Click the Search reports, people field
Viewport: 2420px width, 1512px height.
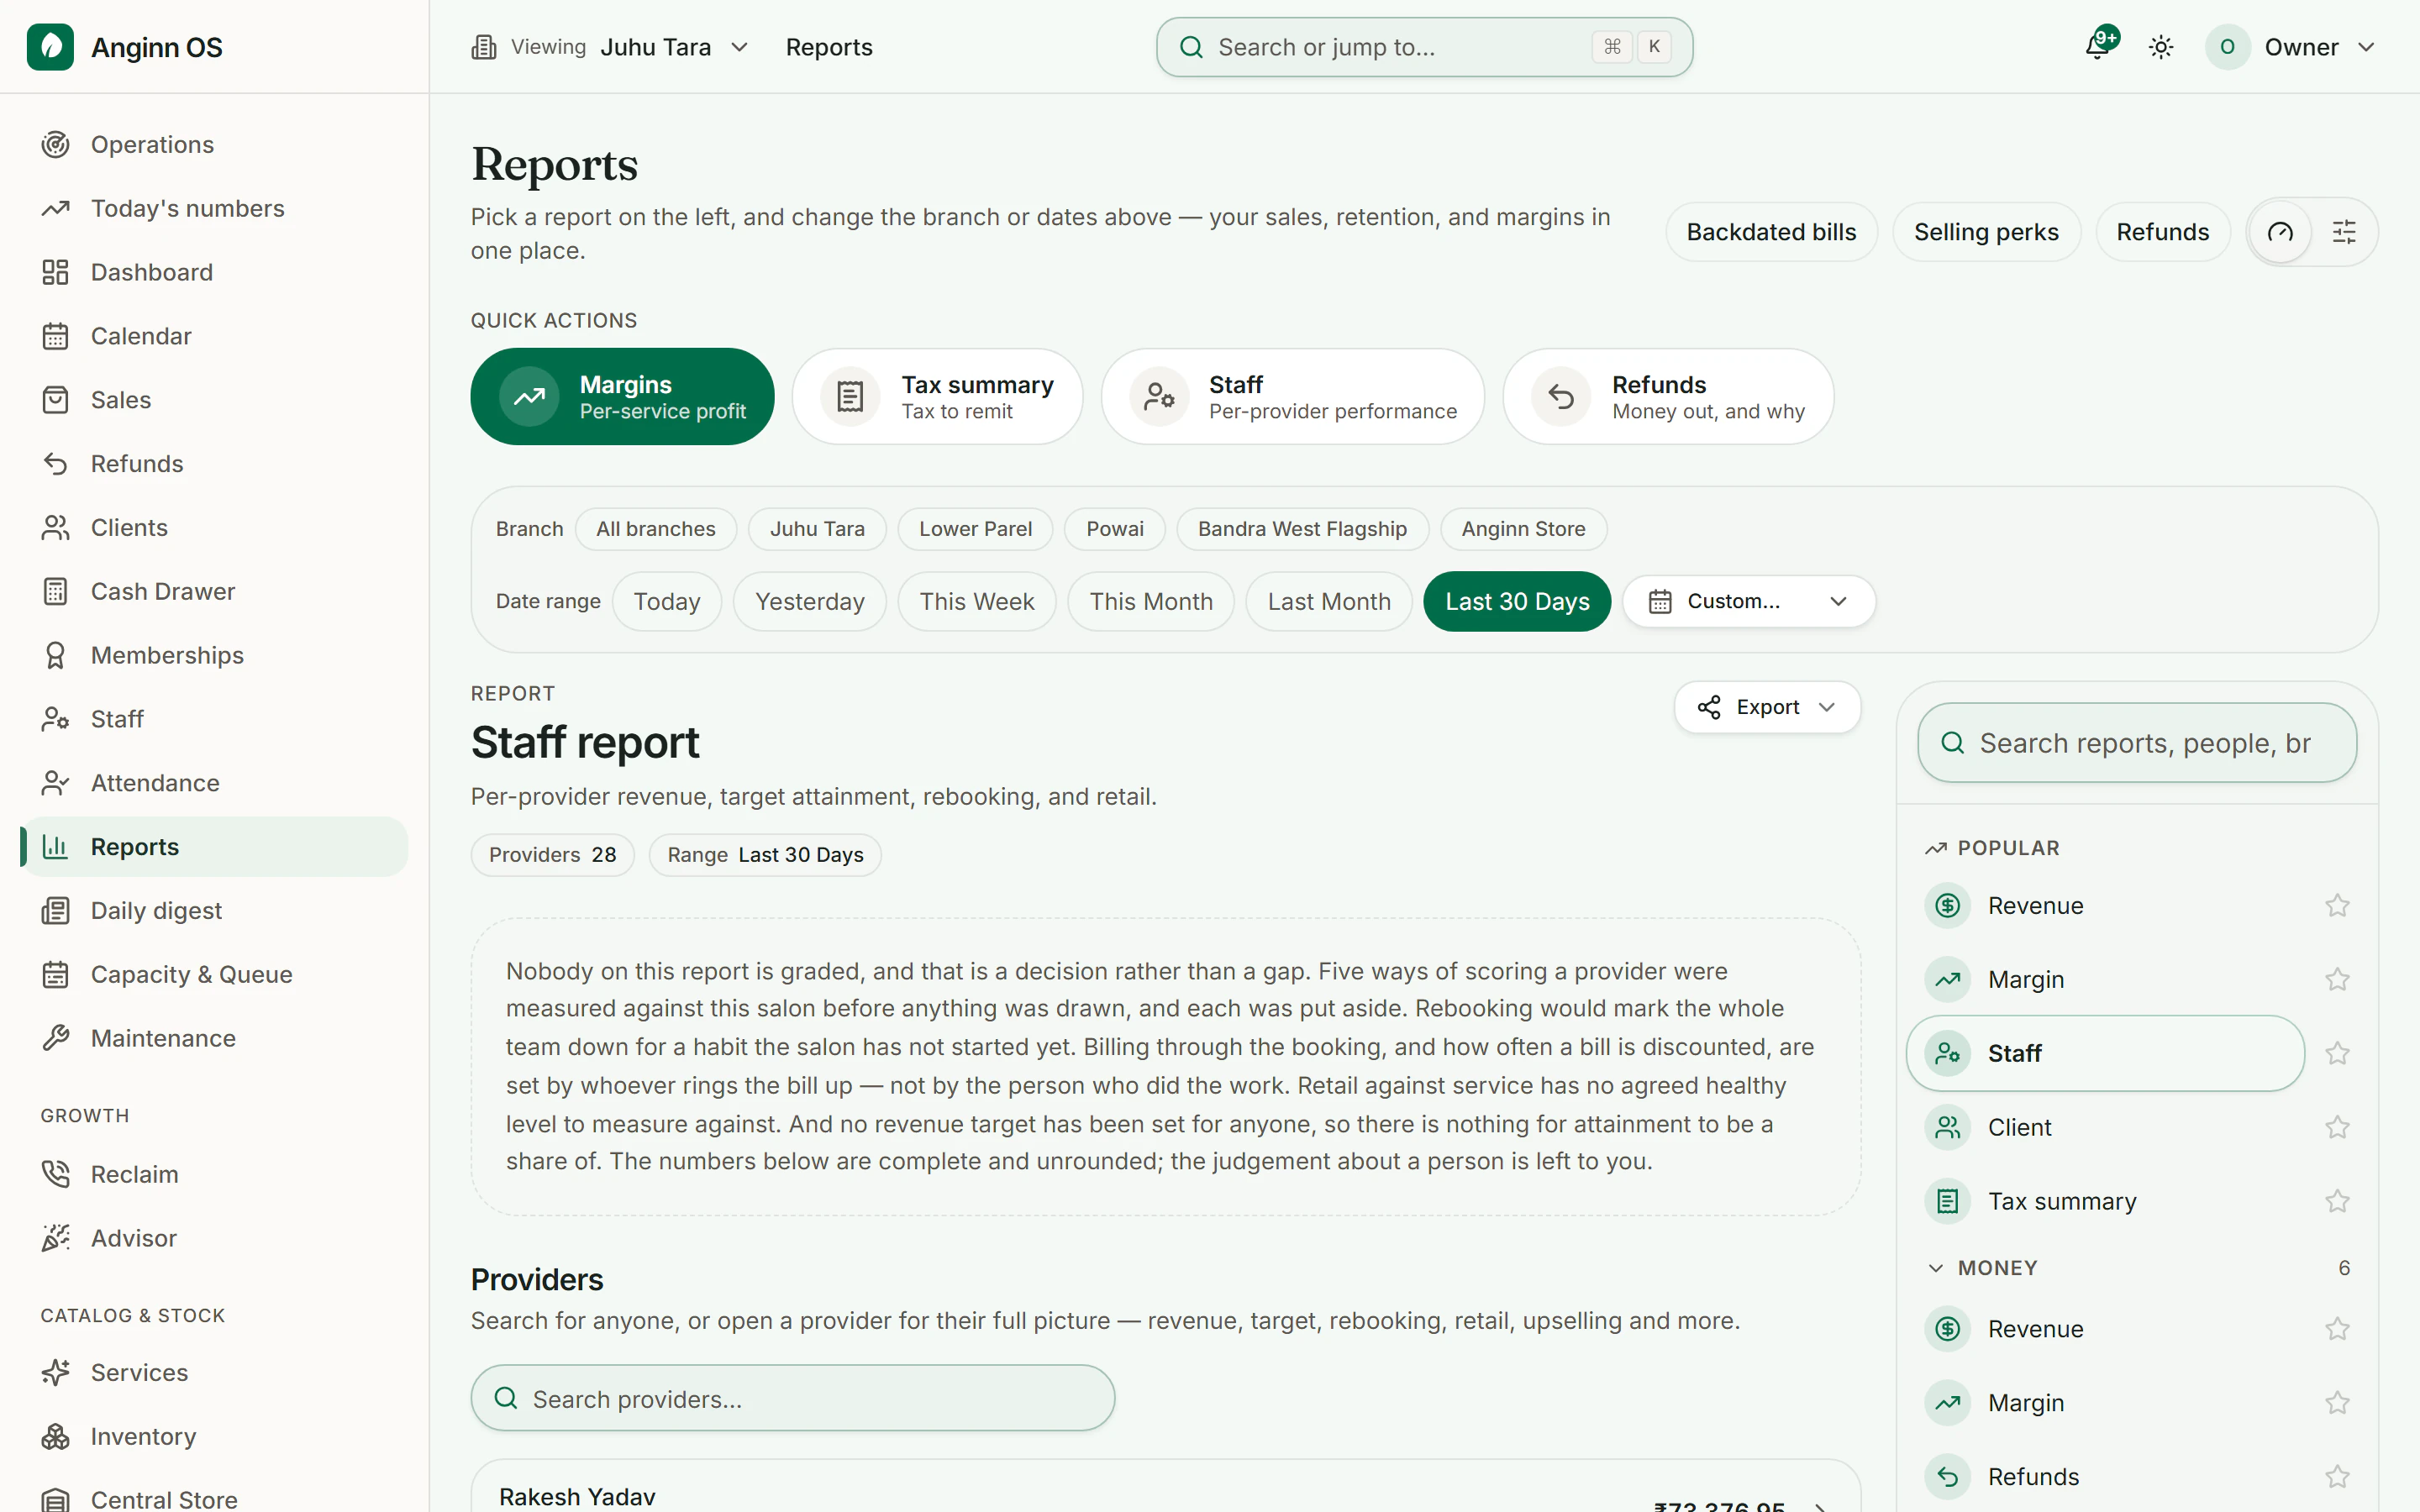coord(2137,743)
